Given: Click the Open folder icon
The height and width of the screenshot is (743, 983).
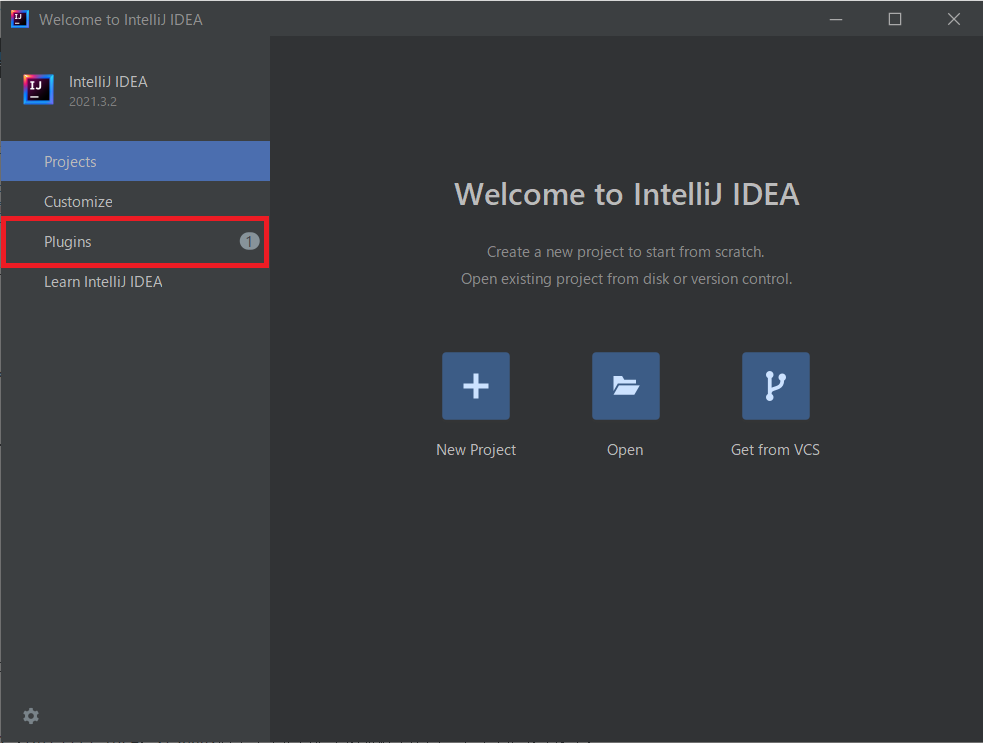Looking at the screenshot, I should [626, 386].
